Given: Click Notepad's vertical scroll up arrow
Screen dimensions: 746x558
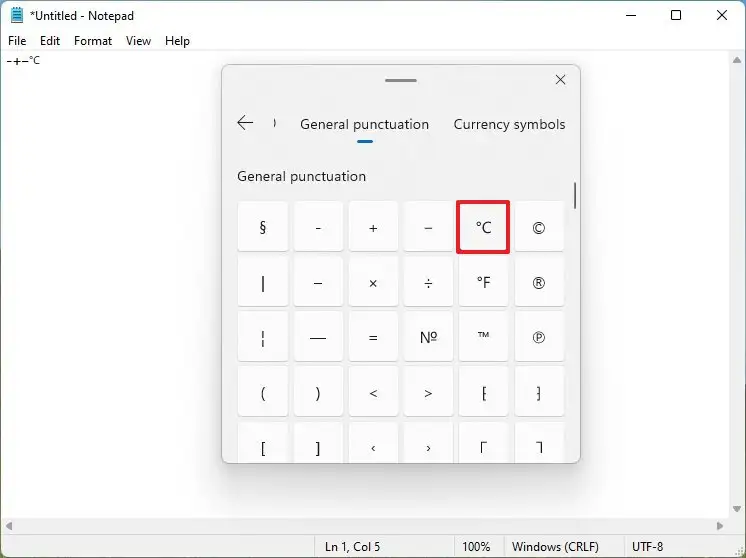Looking at the screenshot, I should click(737, 60).
